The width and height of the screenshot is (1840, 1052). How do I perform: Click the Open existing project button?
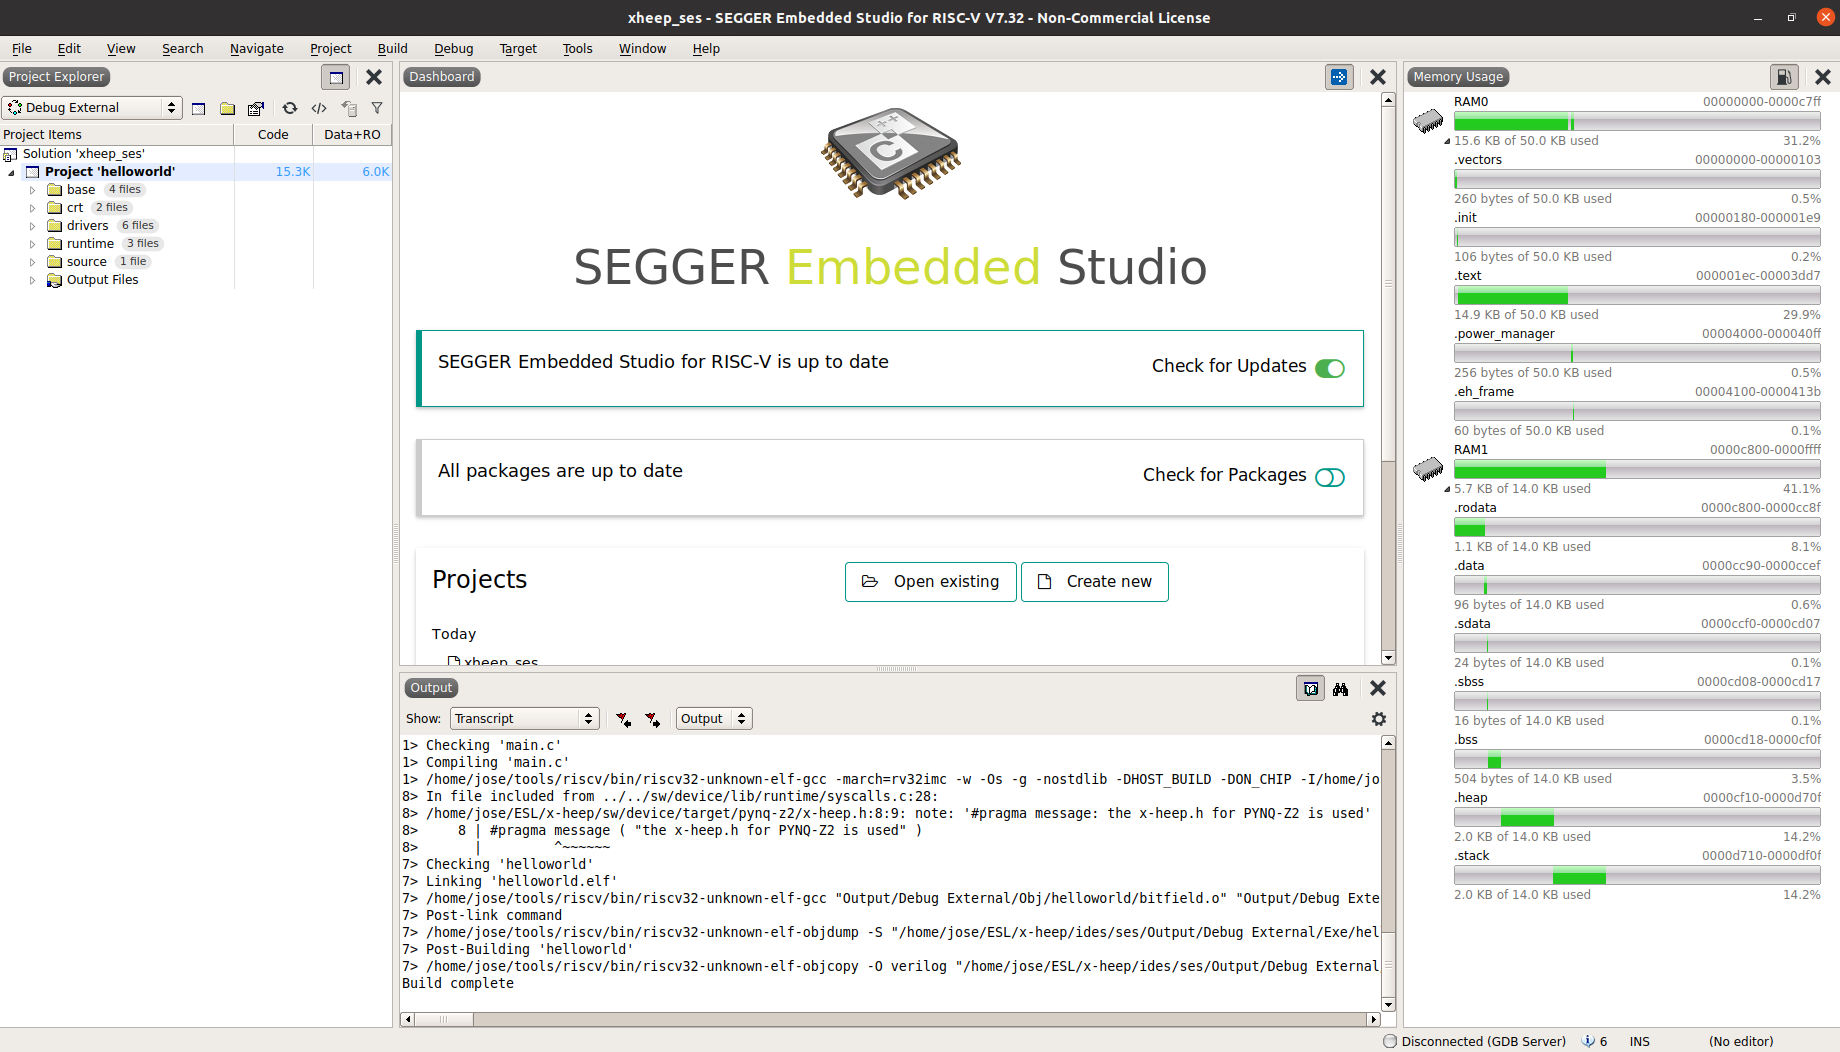tap(930, 582)
